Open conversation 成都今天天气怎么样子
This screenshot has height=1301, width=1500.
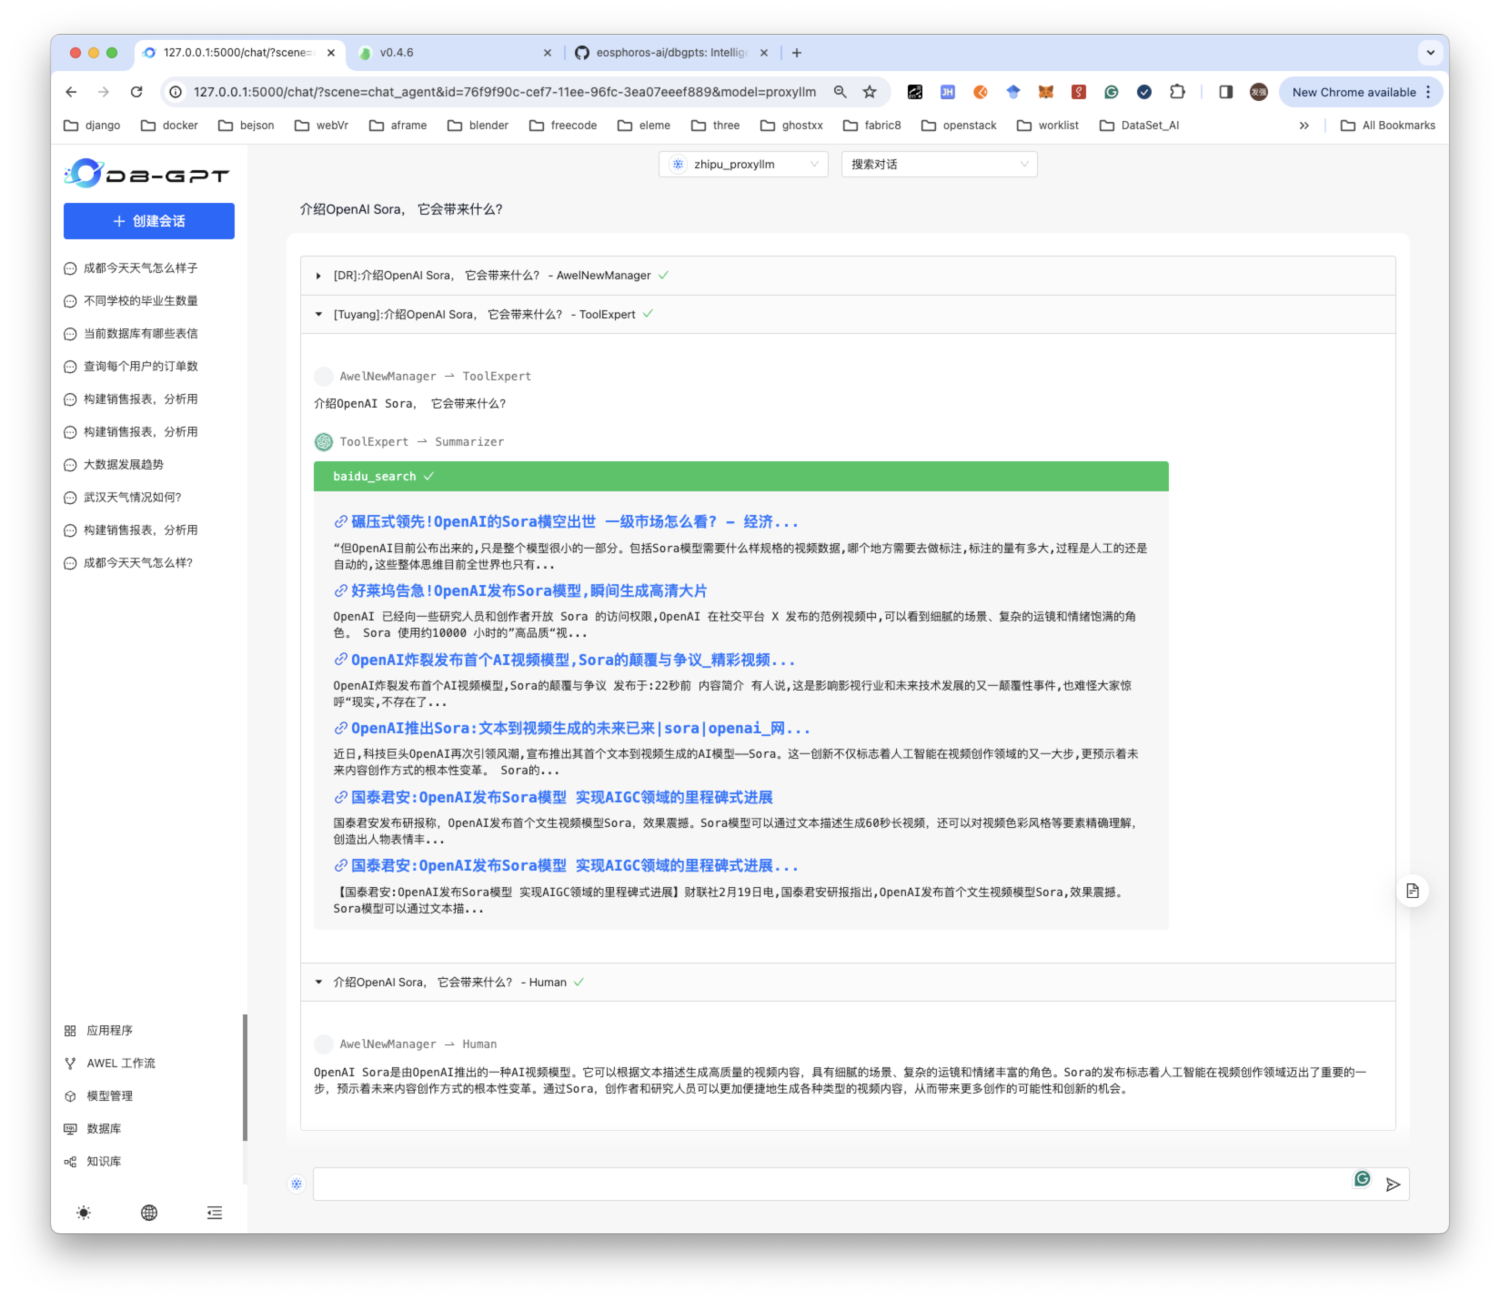click(x=140, y=268)
